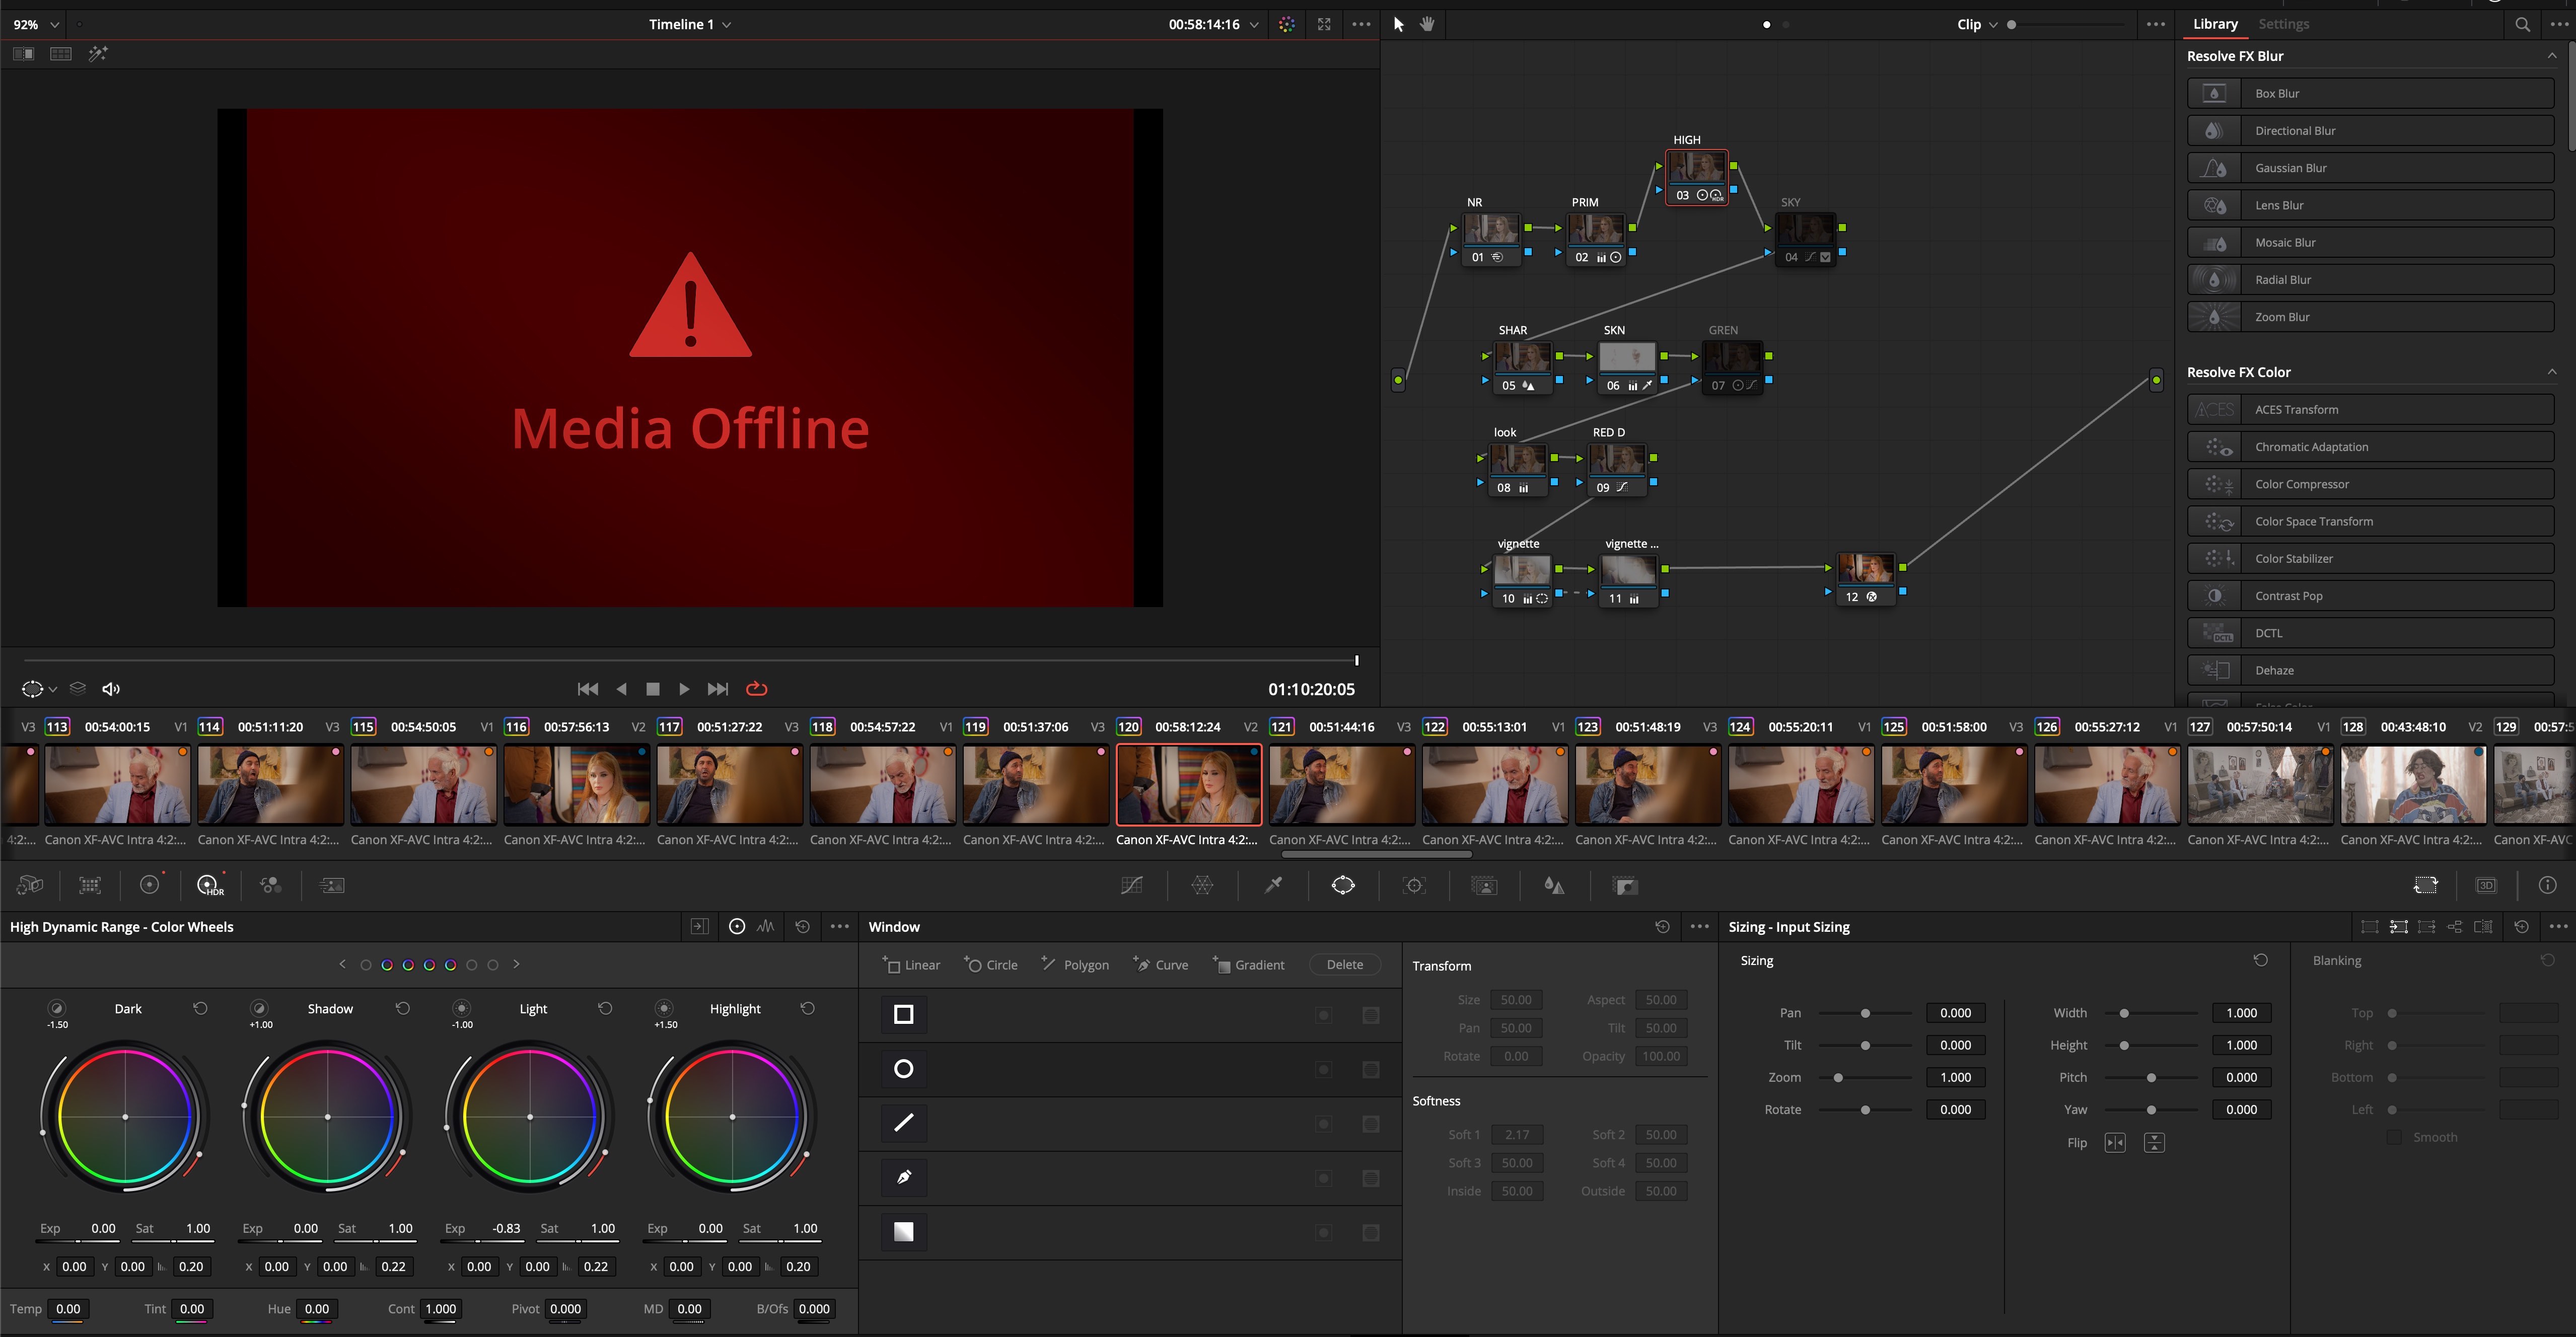Switch to the Settings tab
Viewport: 2576px width, 1337px height.
(2283, 24)
